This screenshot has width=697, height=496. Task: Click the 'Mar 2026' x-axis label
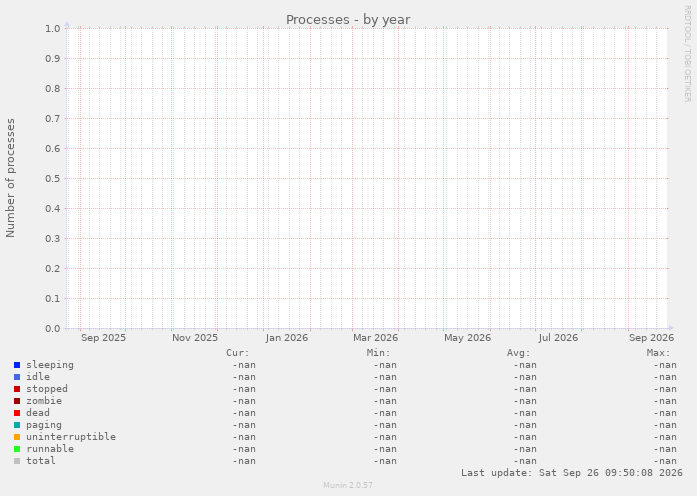[376, 338]
